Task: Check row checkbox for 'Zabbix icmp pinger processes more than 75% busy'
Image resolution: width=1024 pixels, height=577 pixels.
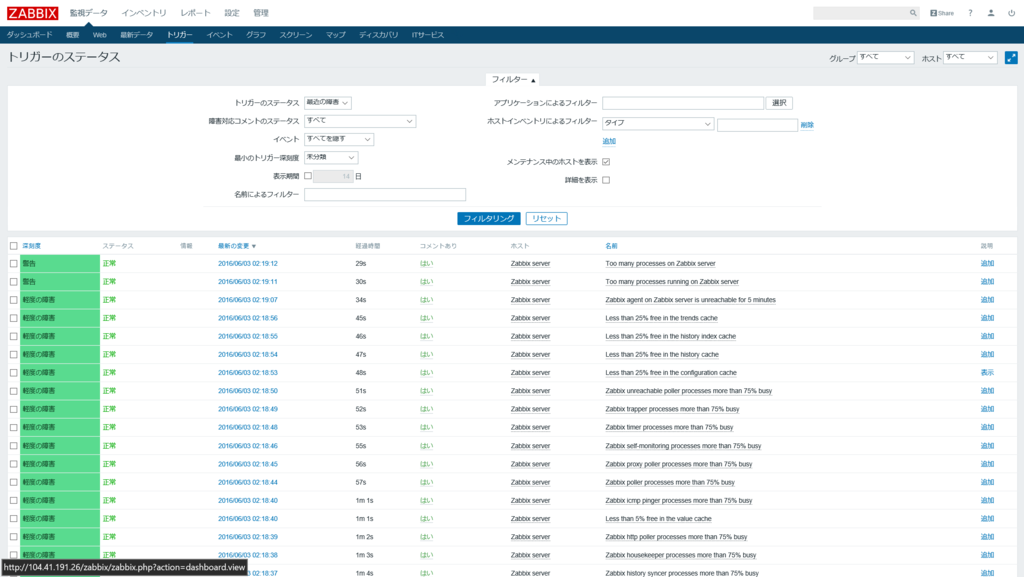Action: click(x=14, y=501)
